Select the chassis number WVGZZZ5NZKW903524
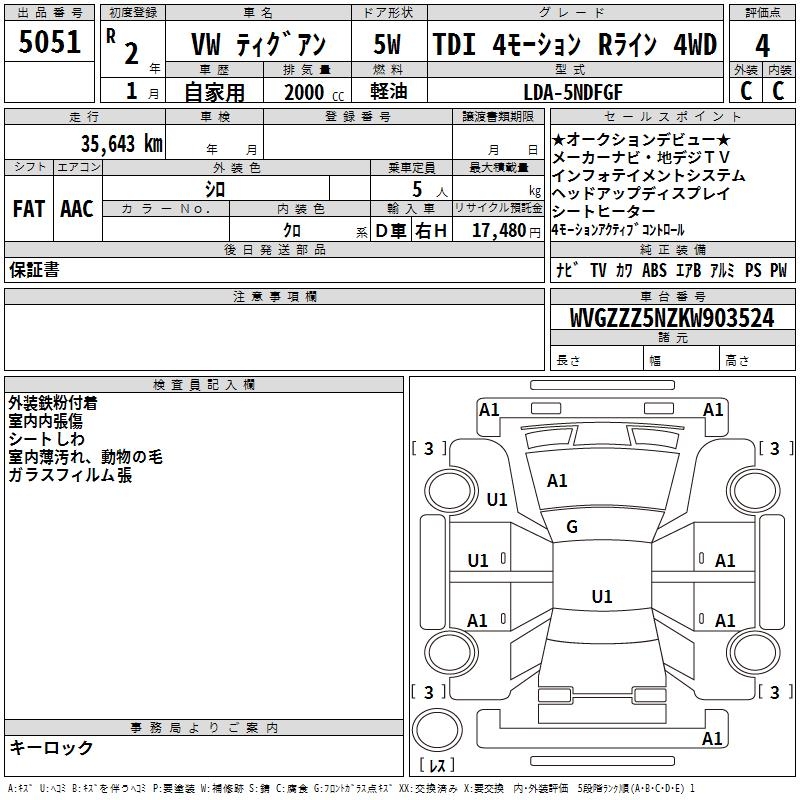Viewport: 800px width, 800px height. [x=671, y=318]
